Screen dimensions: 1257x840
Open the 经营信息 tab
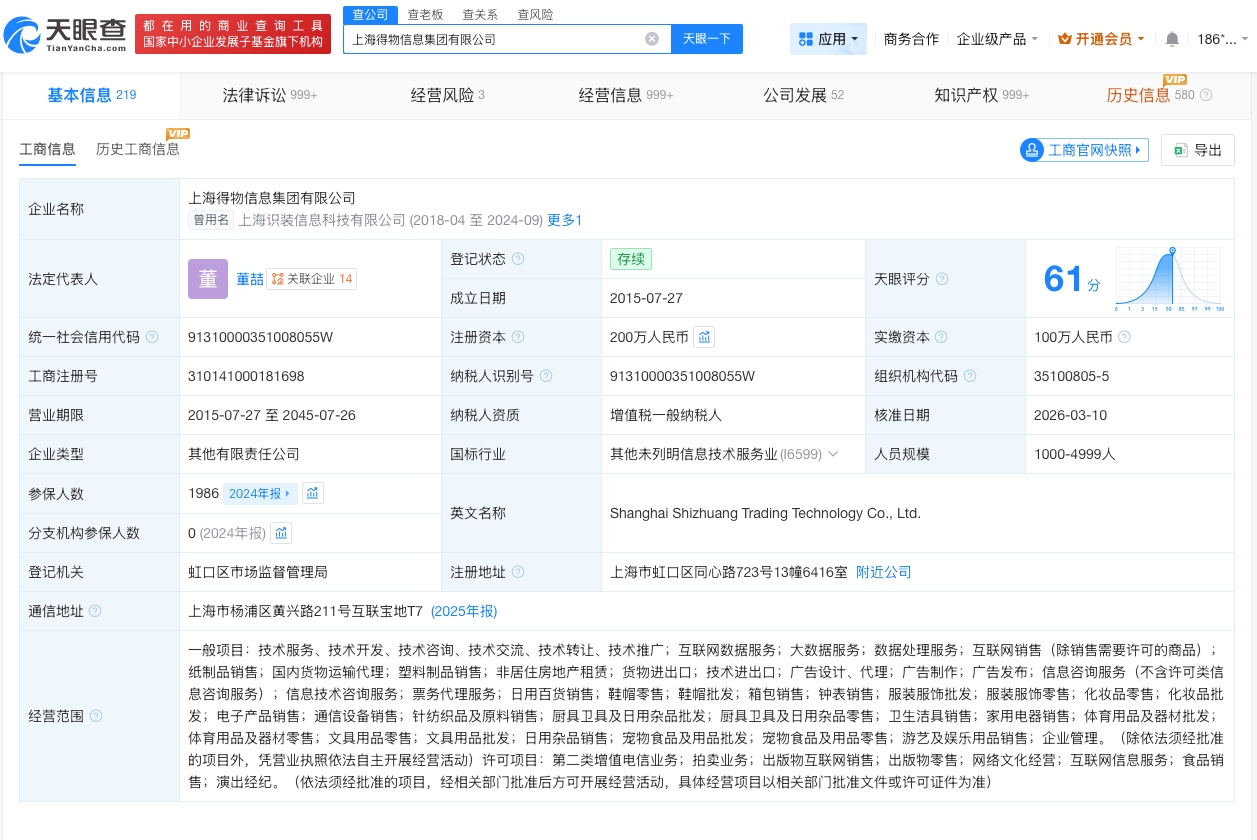pos(626,95)
